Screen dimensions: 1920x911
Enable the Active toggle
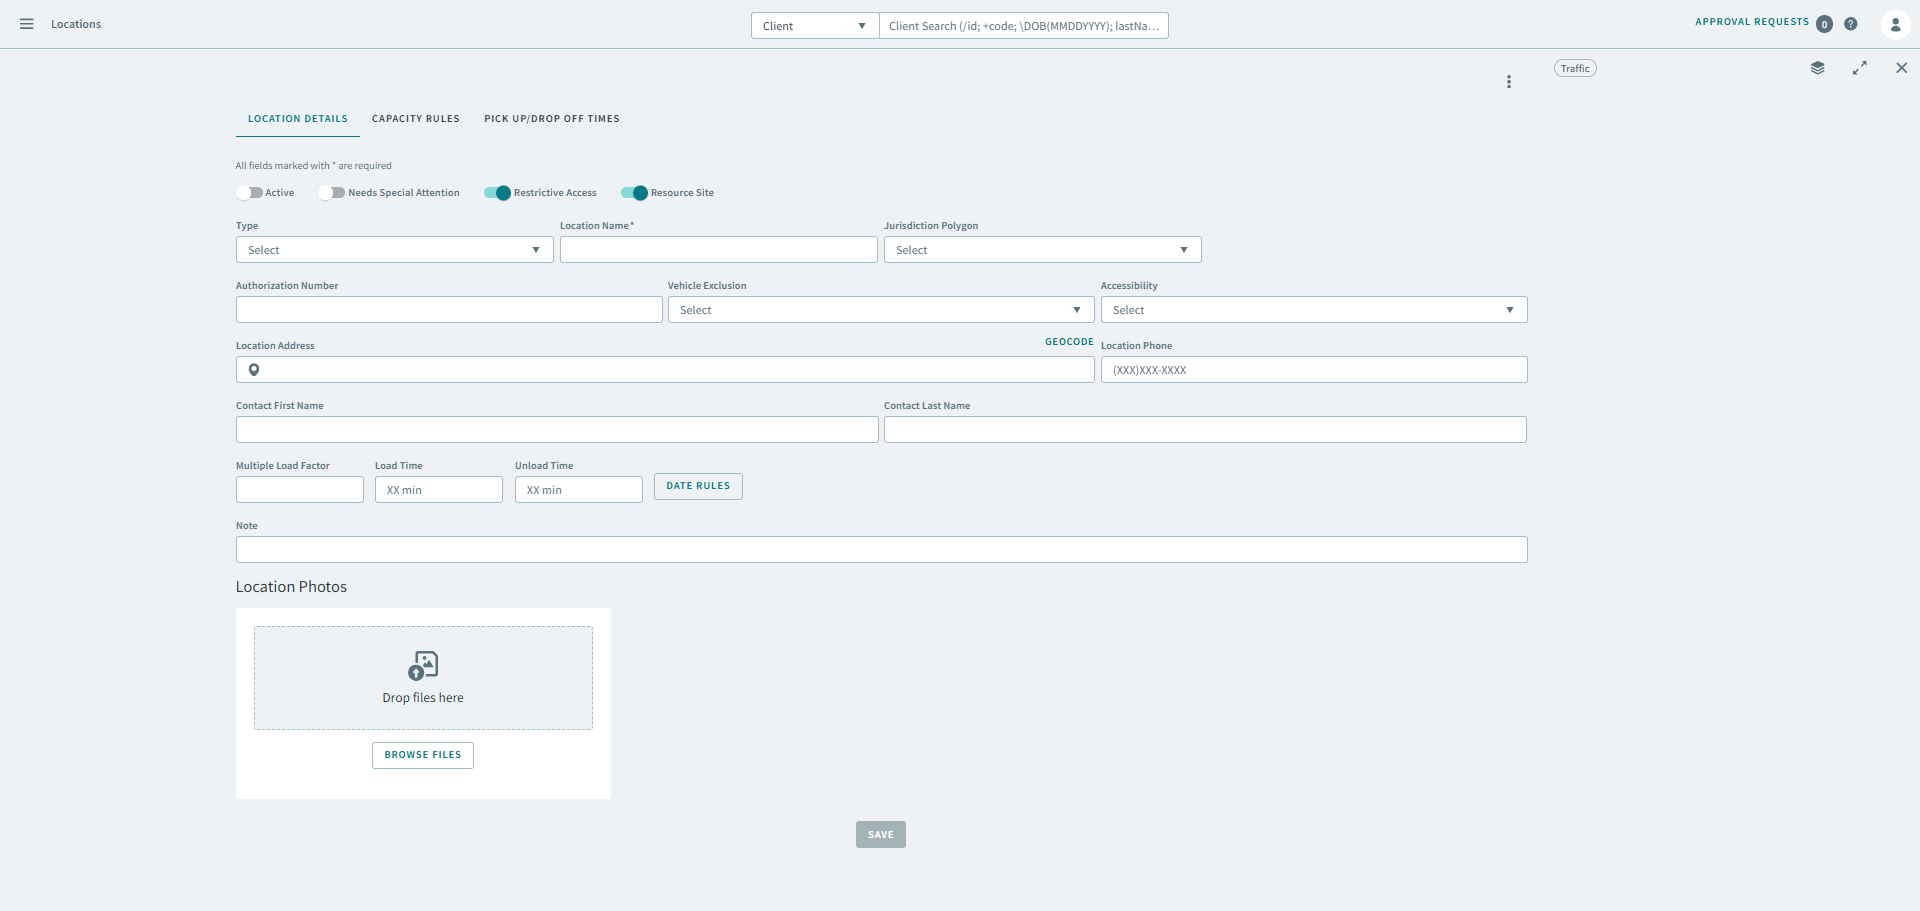pyautogui.click(x=250, y=193)
